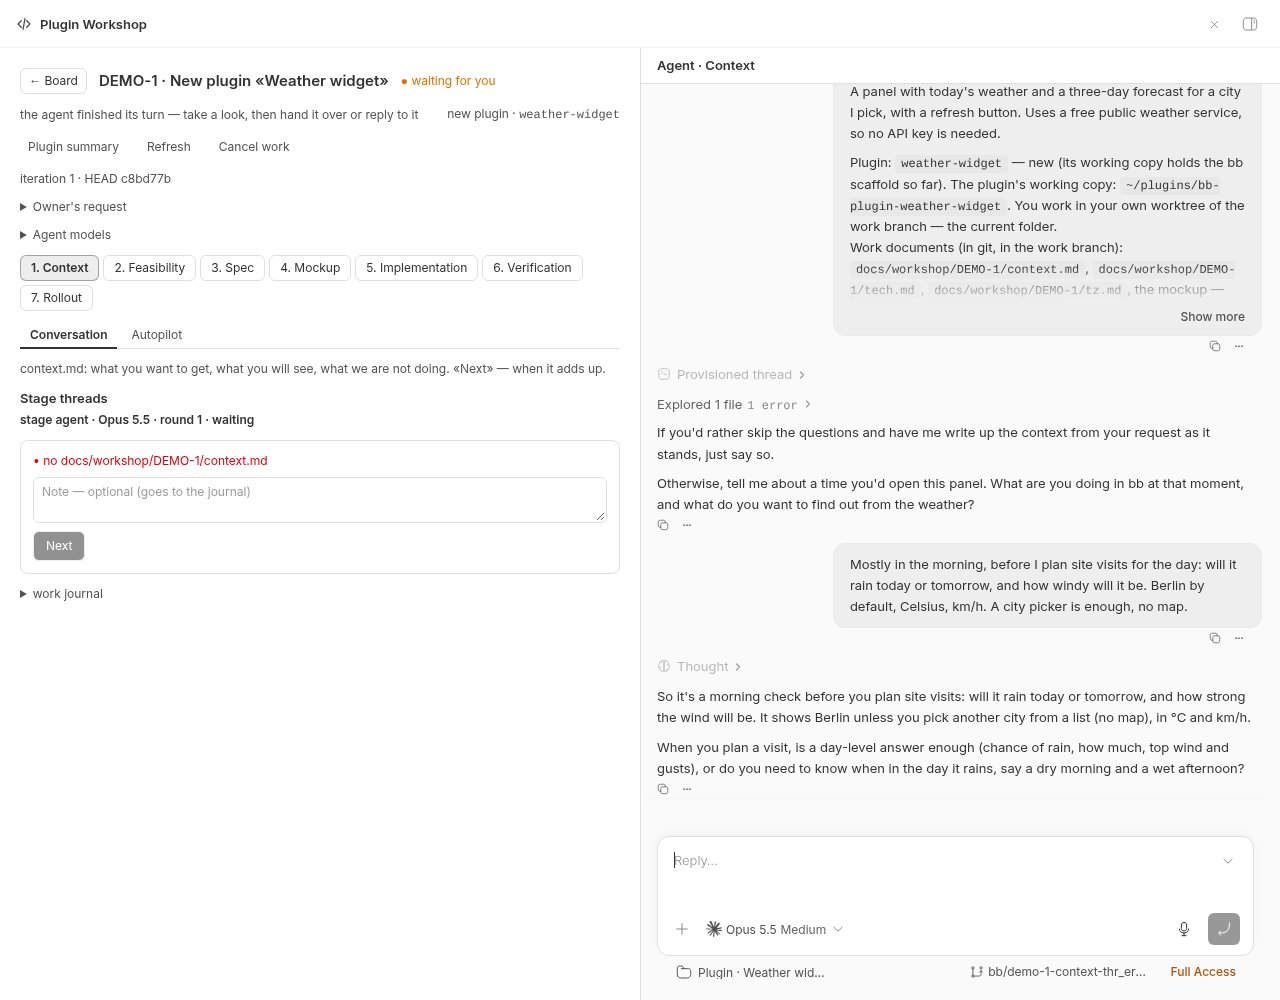Select the 1. Context stage tab
This screenshot has height=1000, width=1280.
pyautogui.click(x=59, y=268)
